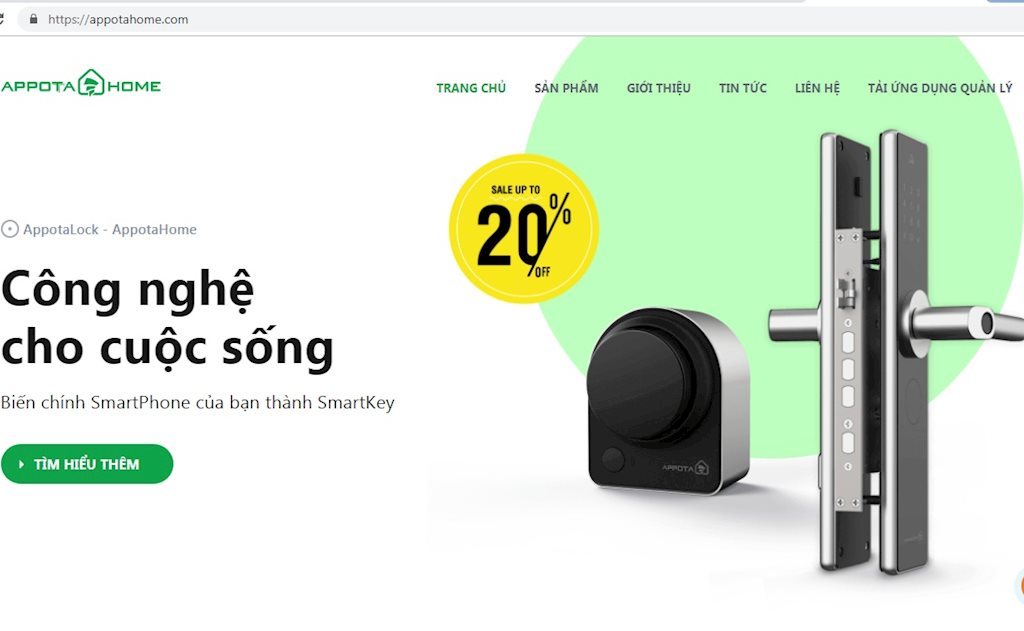
Task: Open the Trang chủ menu item
Action: (471, 88)
